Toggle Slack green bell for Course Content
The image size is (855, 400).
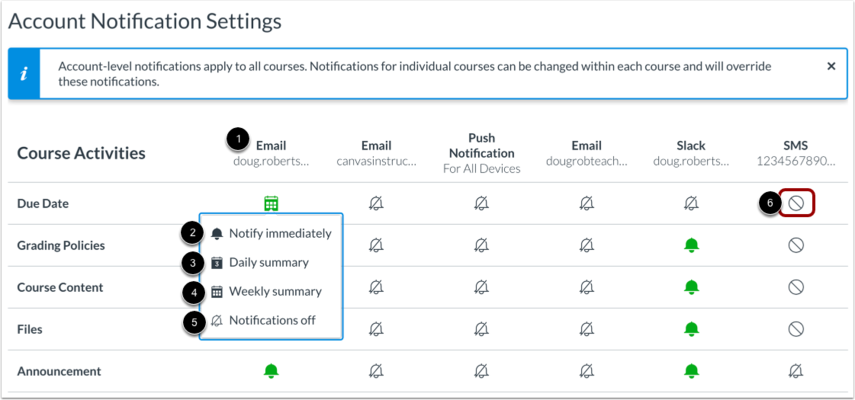(x=691, y=287)
